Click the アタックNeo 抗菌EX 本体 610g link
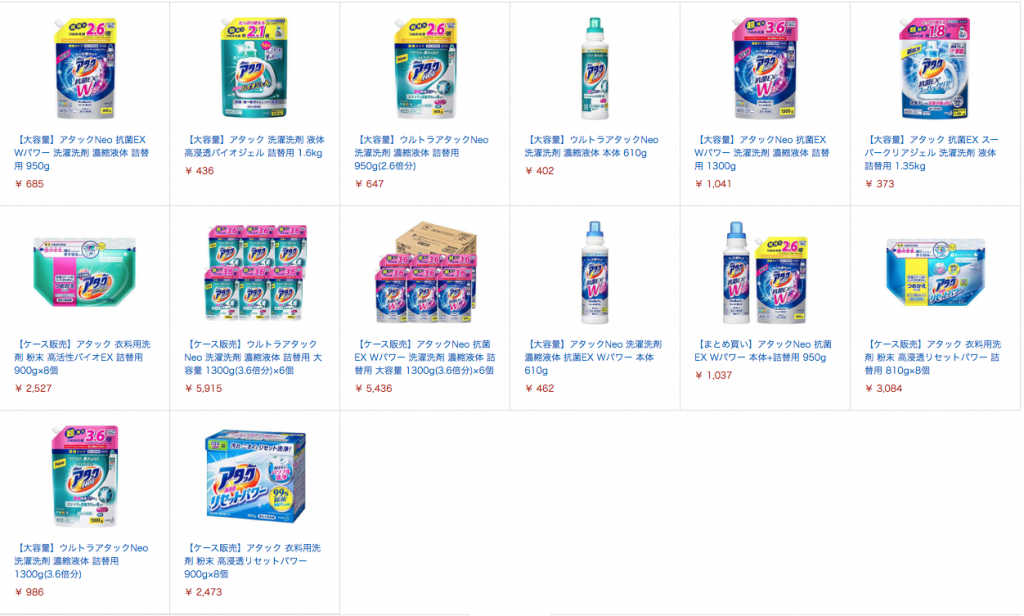Viewport: 1024px width, 616px height. 593,357
